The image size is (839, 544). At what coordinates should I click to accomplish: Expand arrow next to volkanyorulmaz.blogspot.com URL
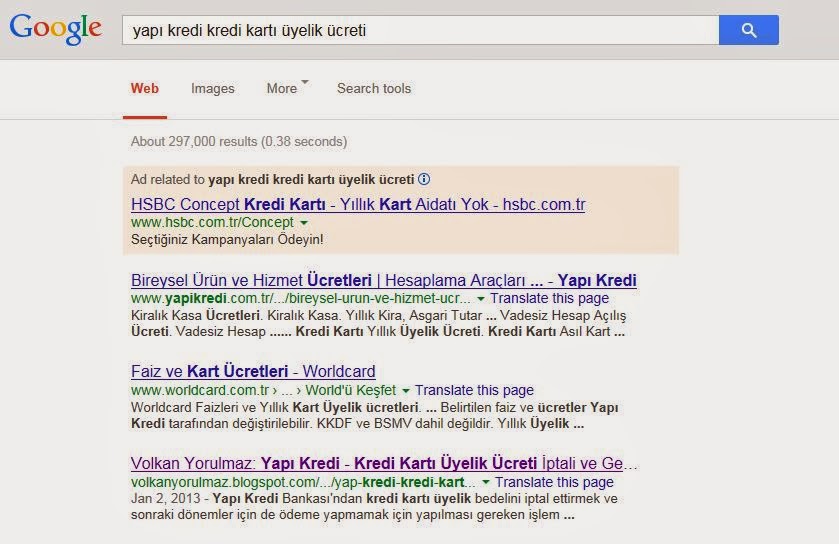(485, 482)
